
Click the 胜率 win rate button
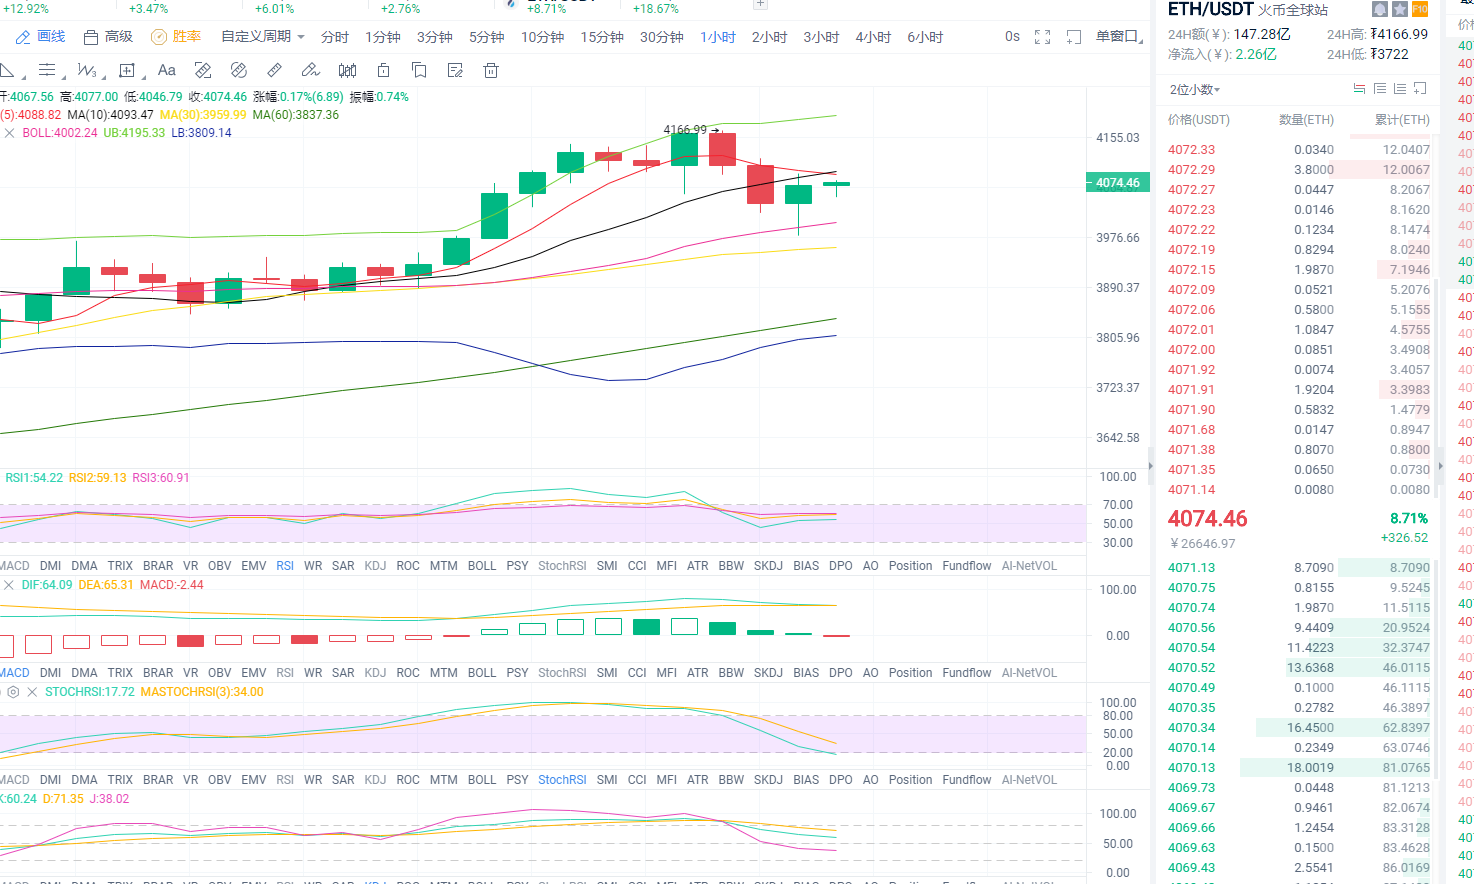pos(176,37)
